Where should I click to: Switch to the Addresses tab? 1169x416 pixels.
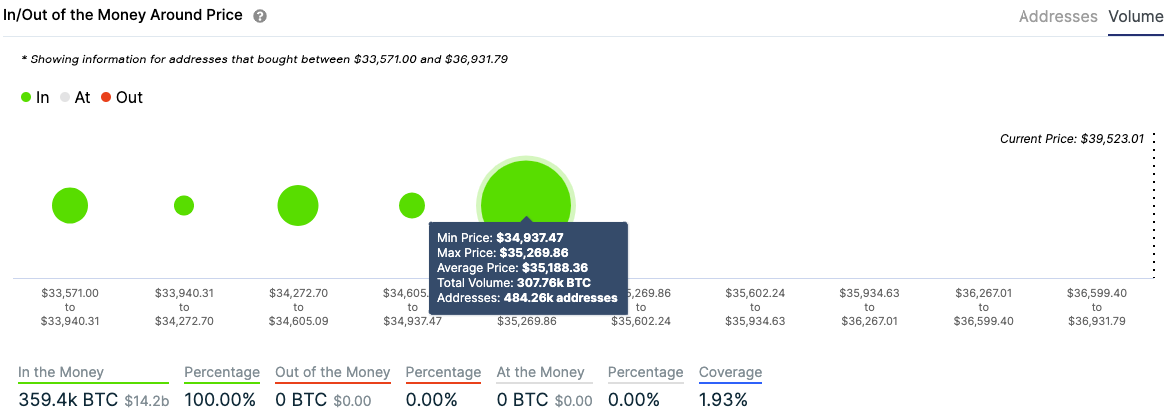pyautogui.click(x=1058, y=17)
